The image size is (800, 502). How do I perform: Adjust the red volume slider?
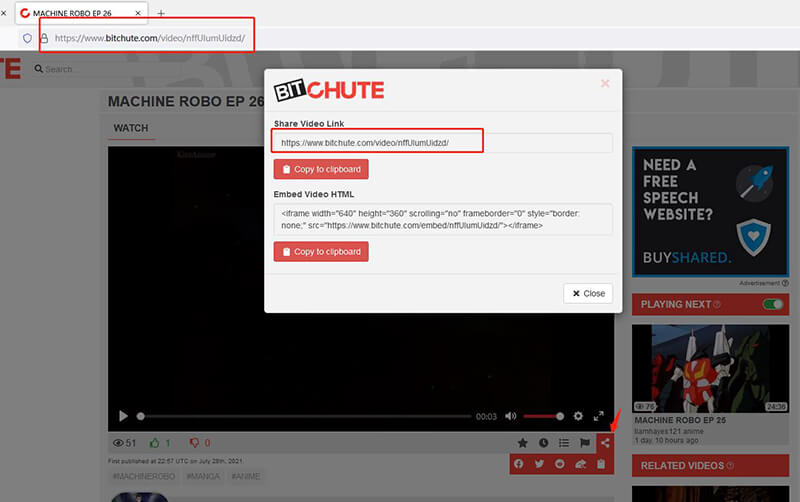(543, 416)
